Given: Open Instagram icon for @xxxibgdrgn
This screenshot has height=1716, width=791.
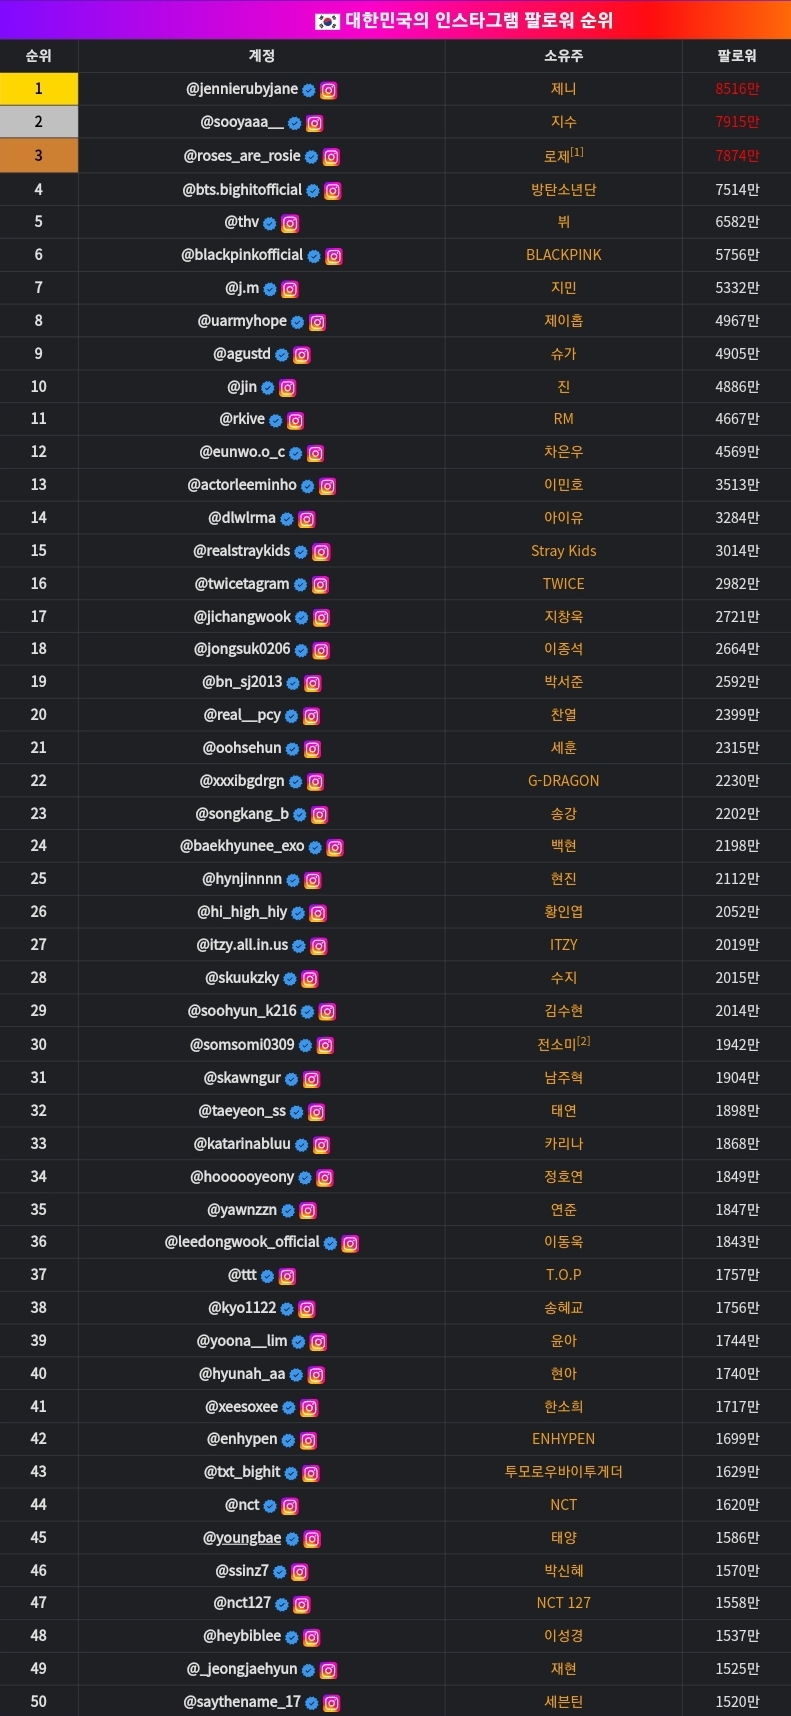Looking at the screenshot, I should [x=315, y=782].
